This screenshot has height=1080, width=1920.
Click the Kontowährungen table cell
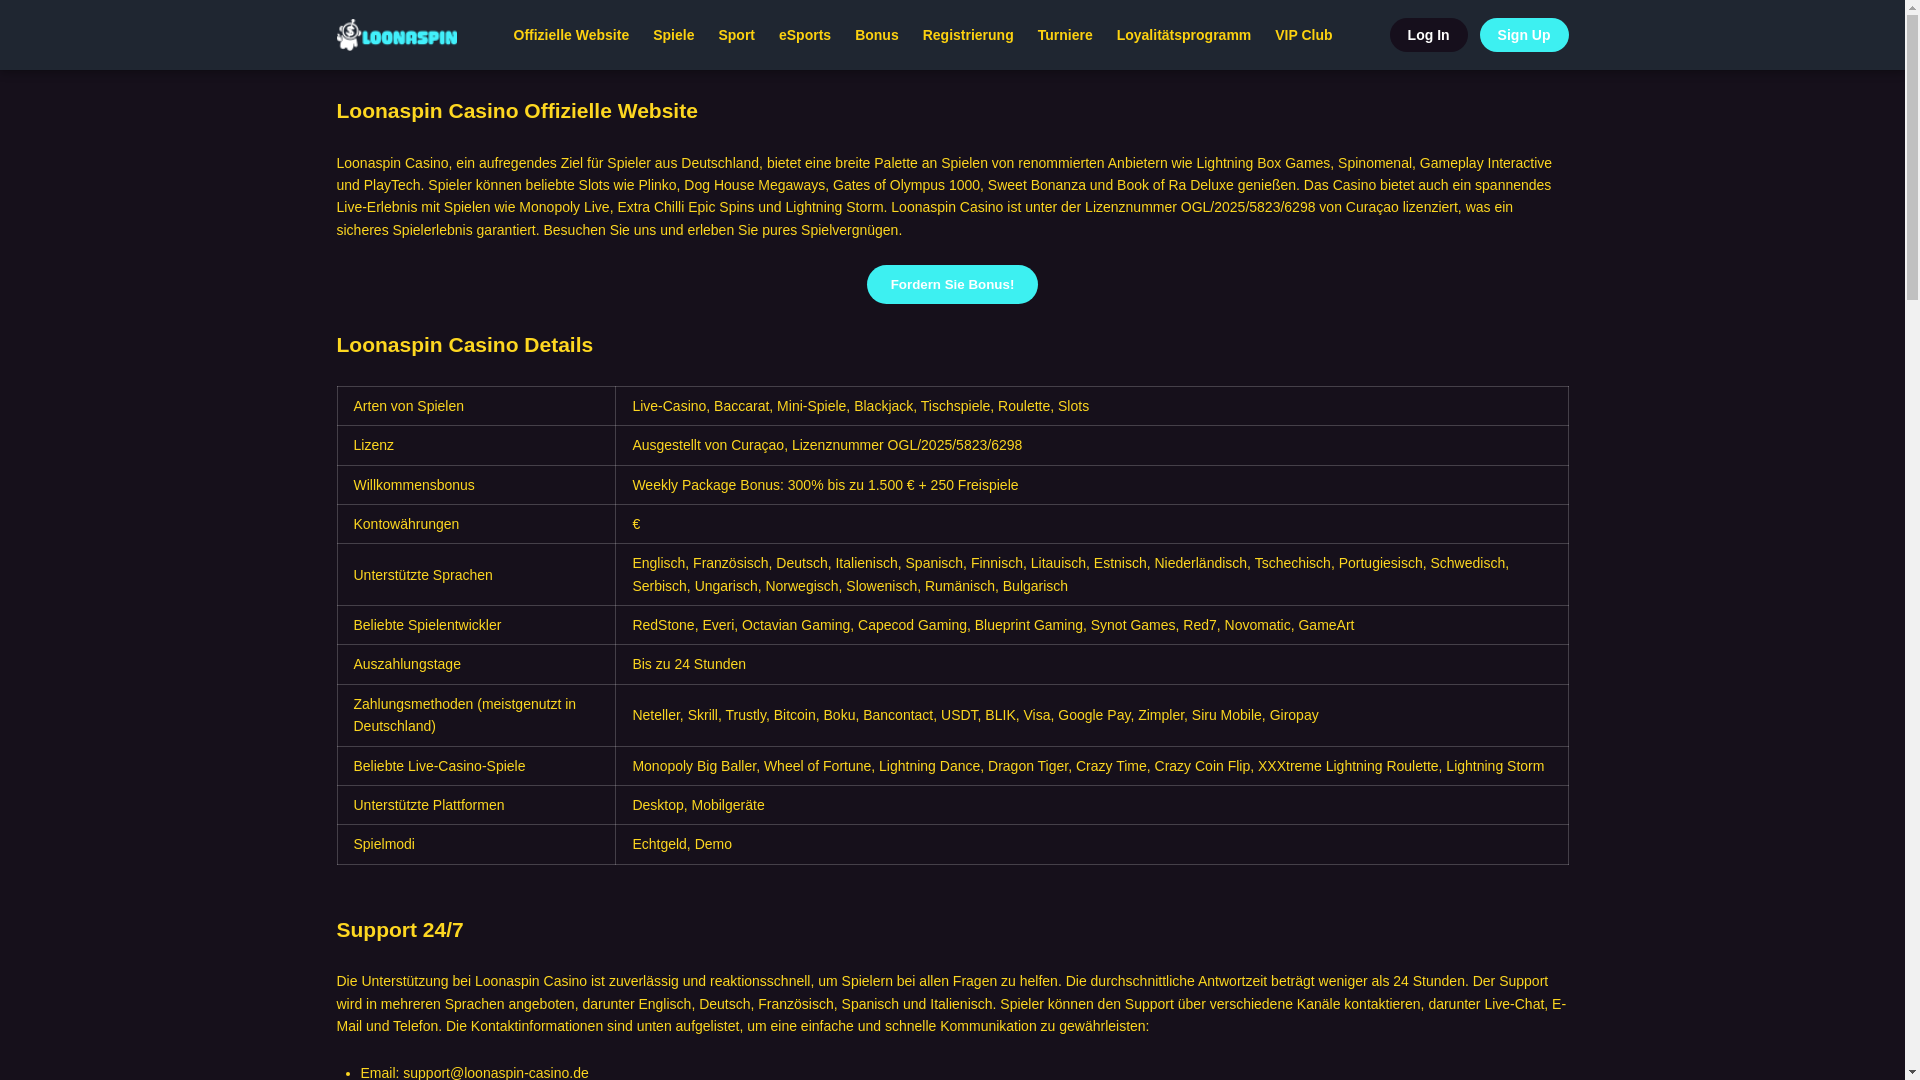pos(476,524)
